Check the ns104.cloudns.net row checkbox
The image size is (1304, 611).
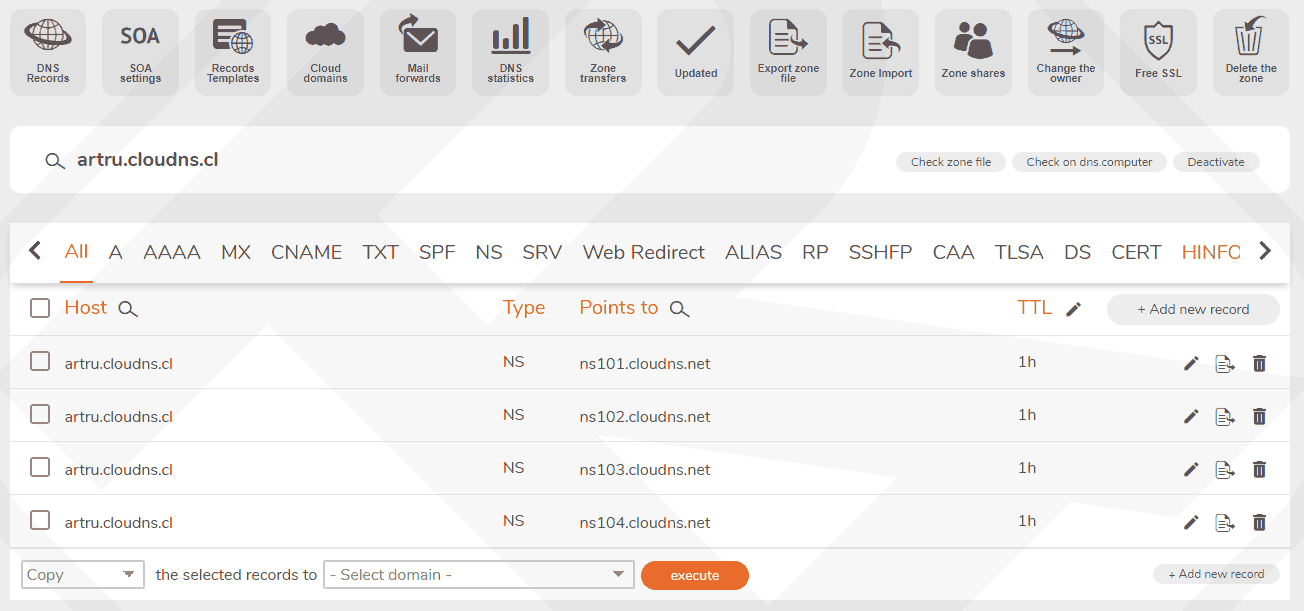point(40,520)
